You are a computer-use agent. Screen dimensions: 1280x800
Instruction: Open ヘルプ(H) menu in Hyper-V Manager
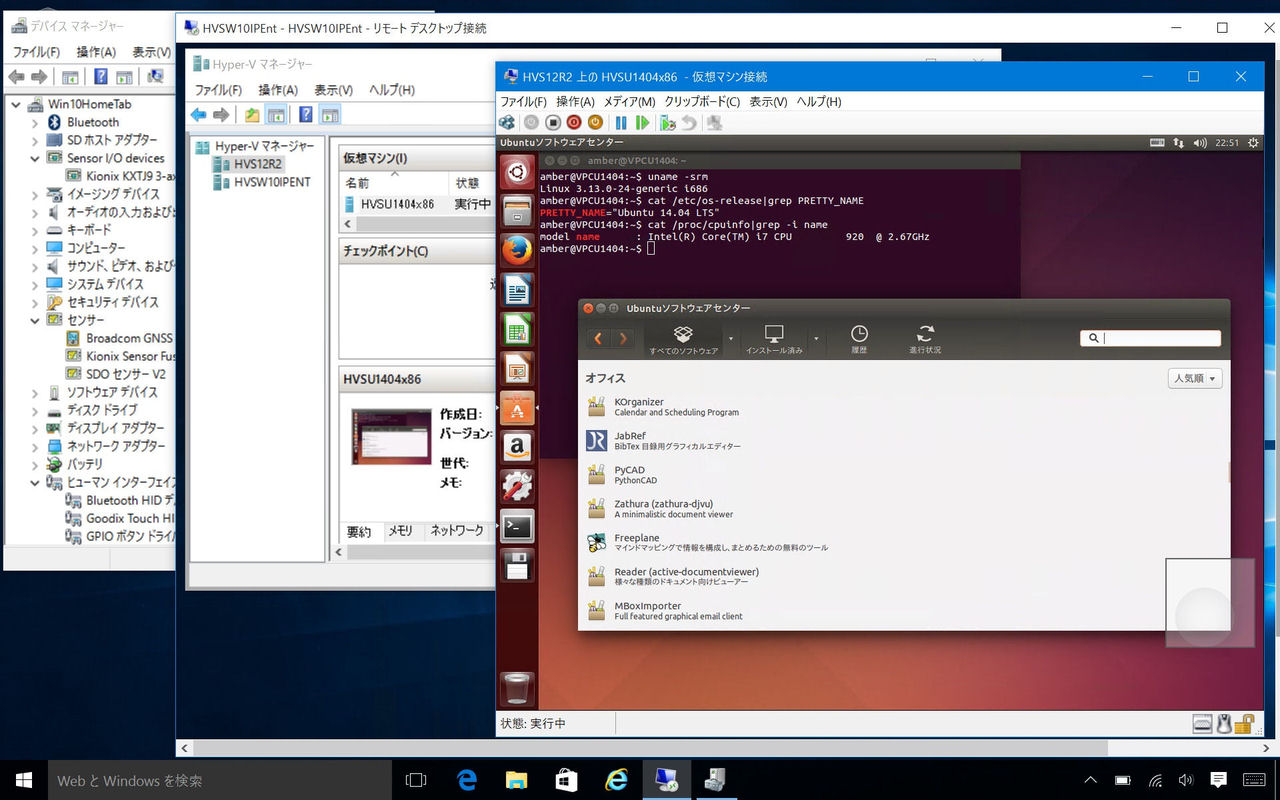point(392,90)
